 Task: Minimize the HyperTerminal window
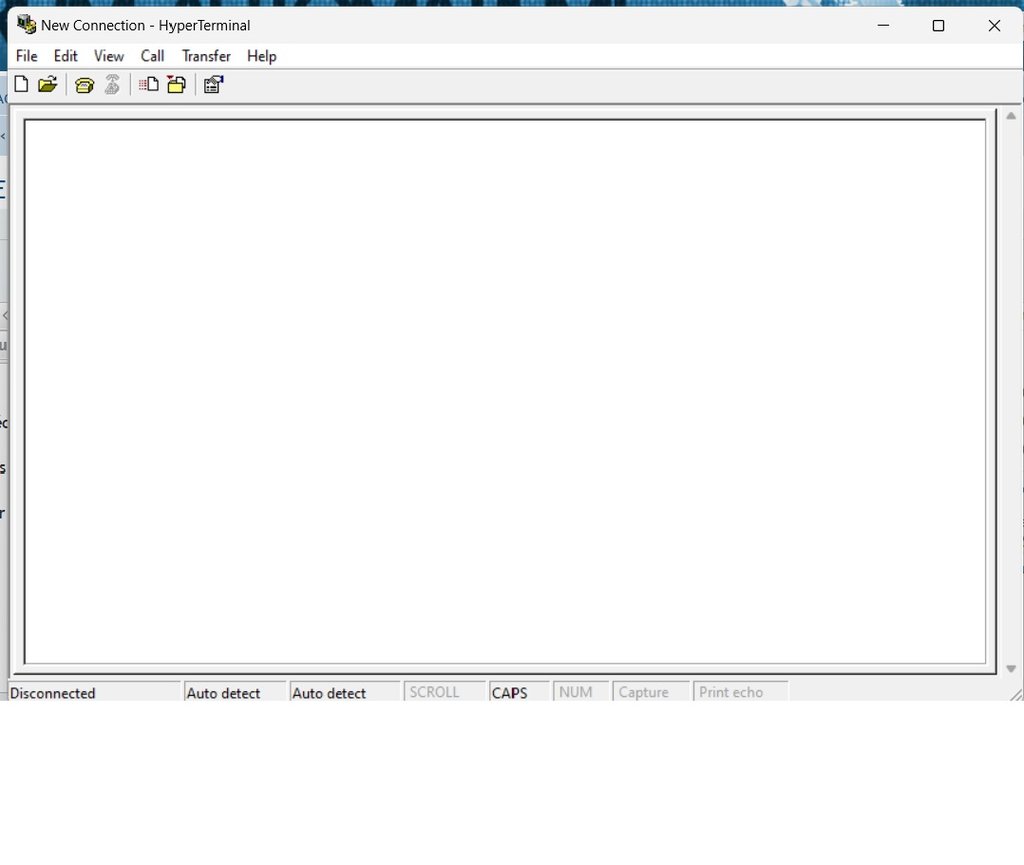883,25
